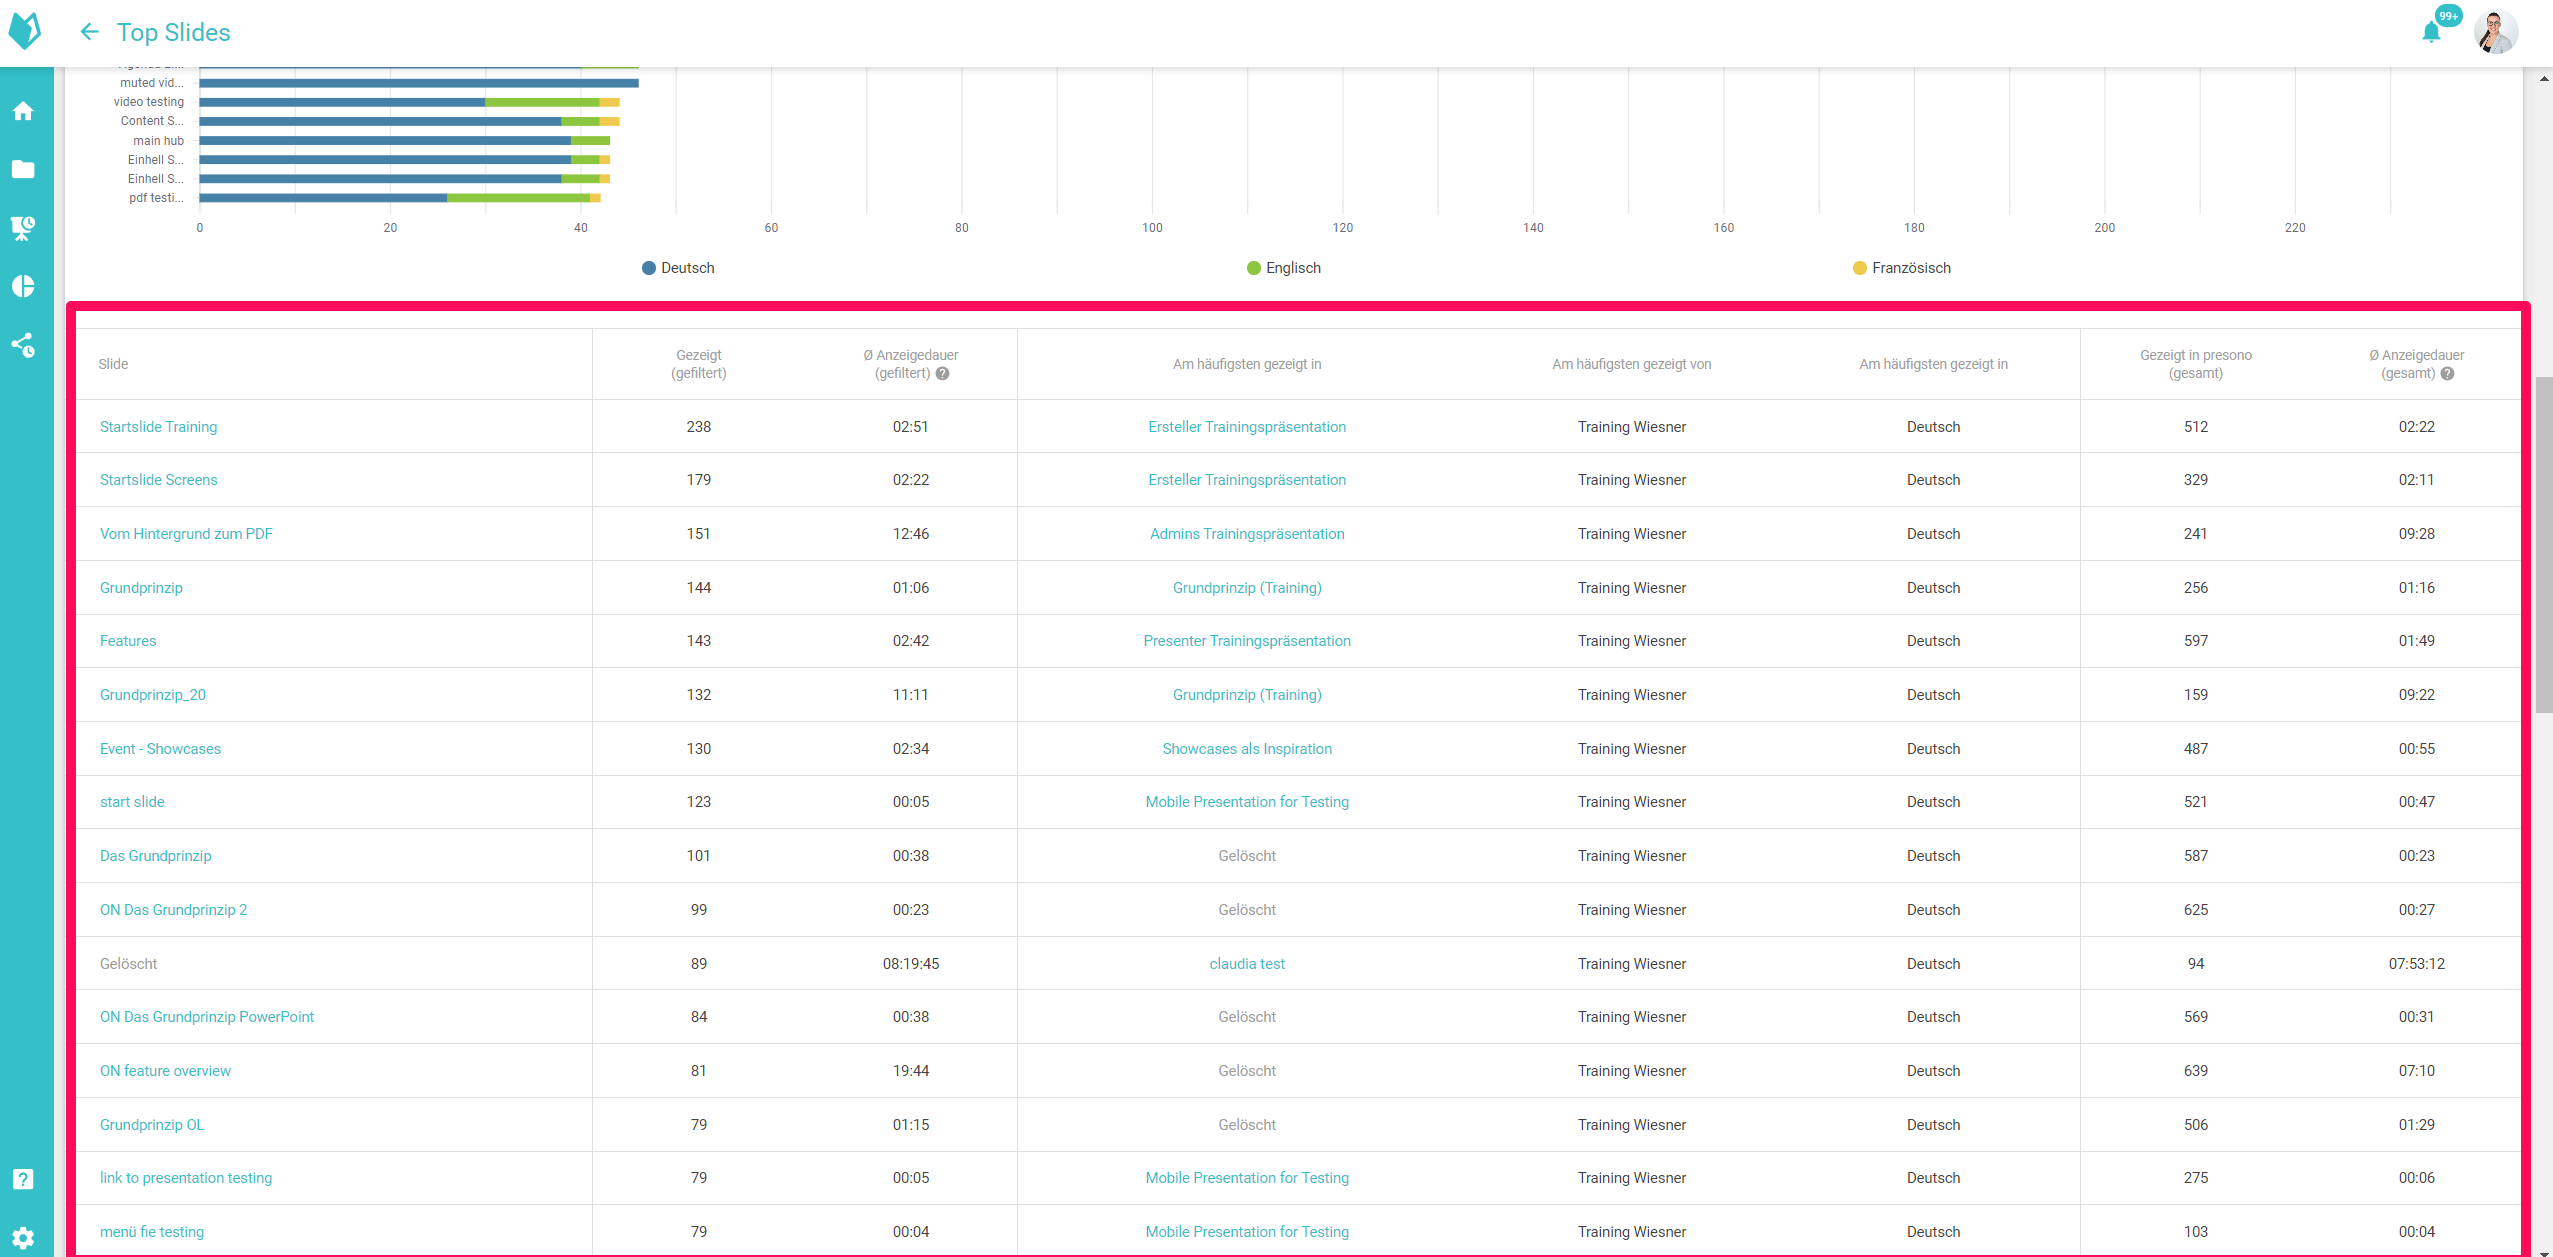
Task: Open the help question mark icon in the sidebar
Action: (x=23, y=1179)
